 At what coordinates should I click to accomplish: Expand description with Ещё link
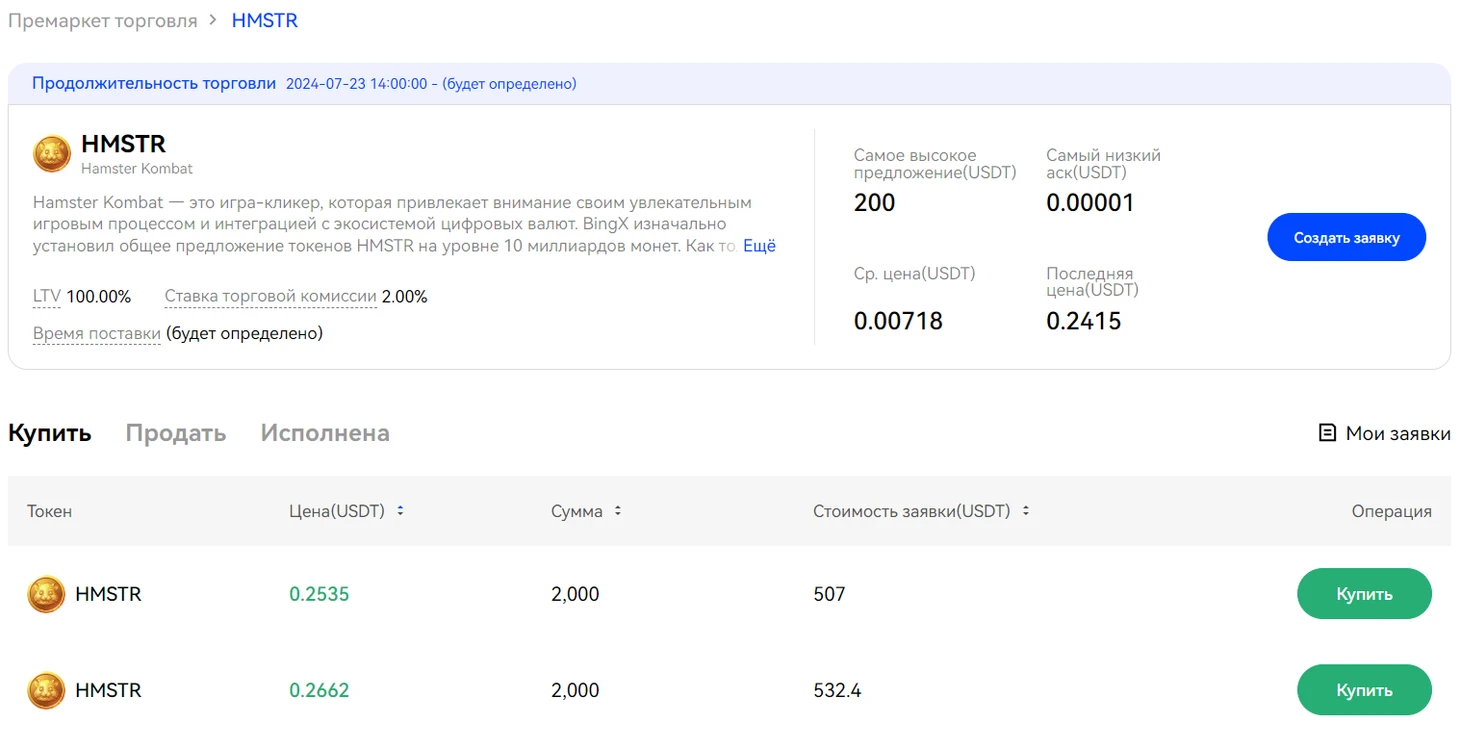[759, 246]
